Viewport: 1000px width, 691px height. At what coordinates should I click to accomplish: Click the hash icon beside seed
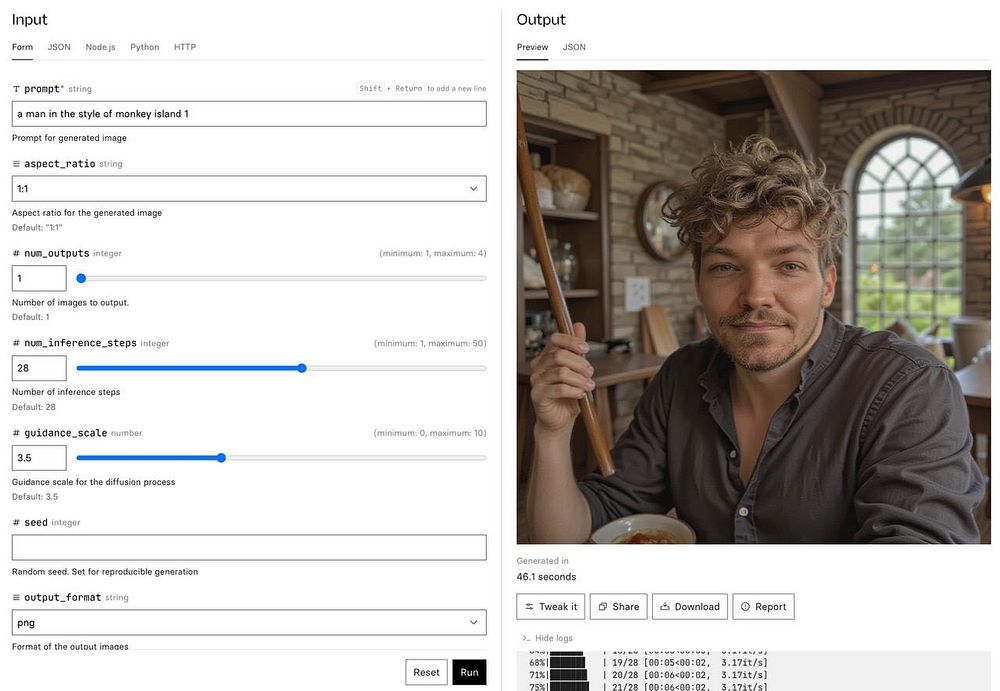pyautogui.click(x=16, y=523)
